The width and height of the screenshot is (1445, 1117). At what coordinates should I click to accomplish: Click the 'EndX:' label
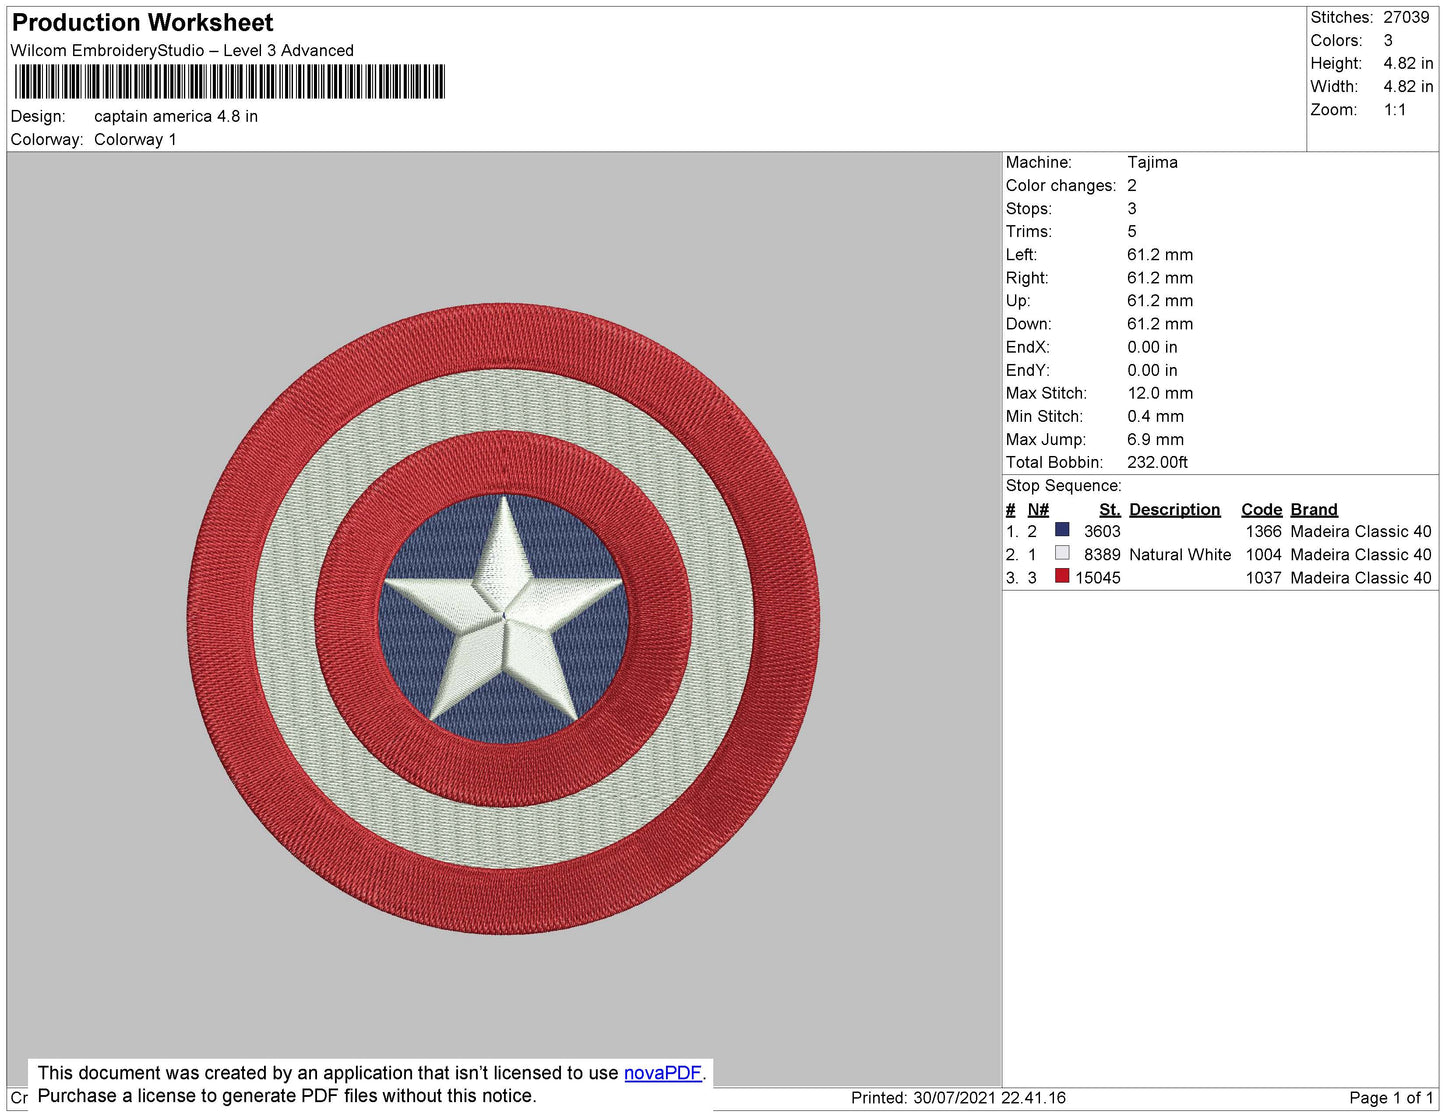1028,347
